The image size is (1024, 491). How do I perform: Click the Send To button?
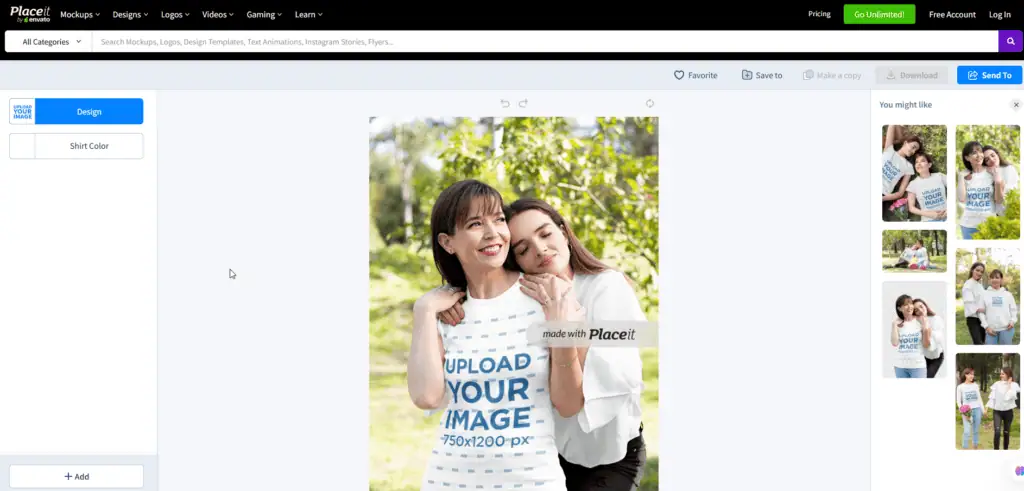click(989, 75)
